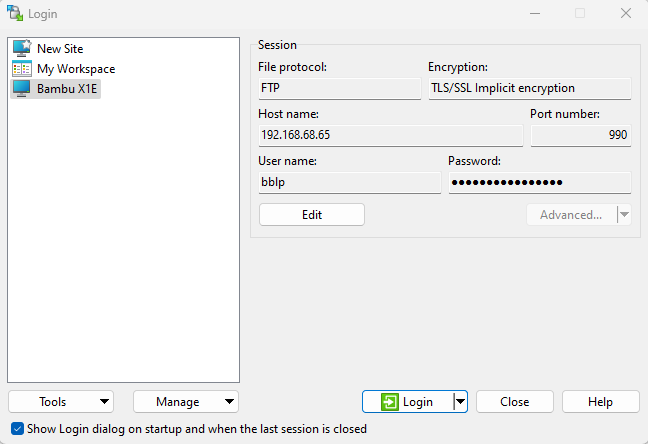Select the Bambu X1E site entry
This screenshot has height=444, width=648.
tap(69, 89)
